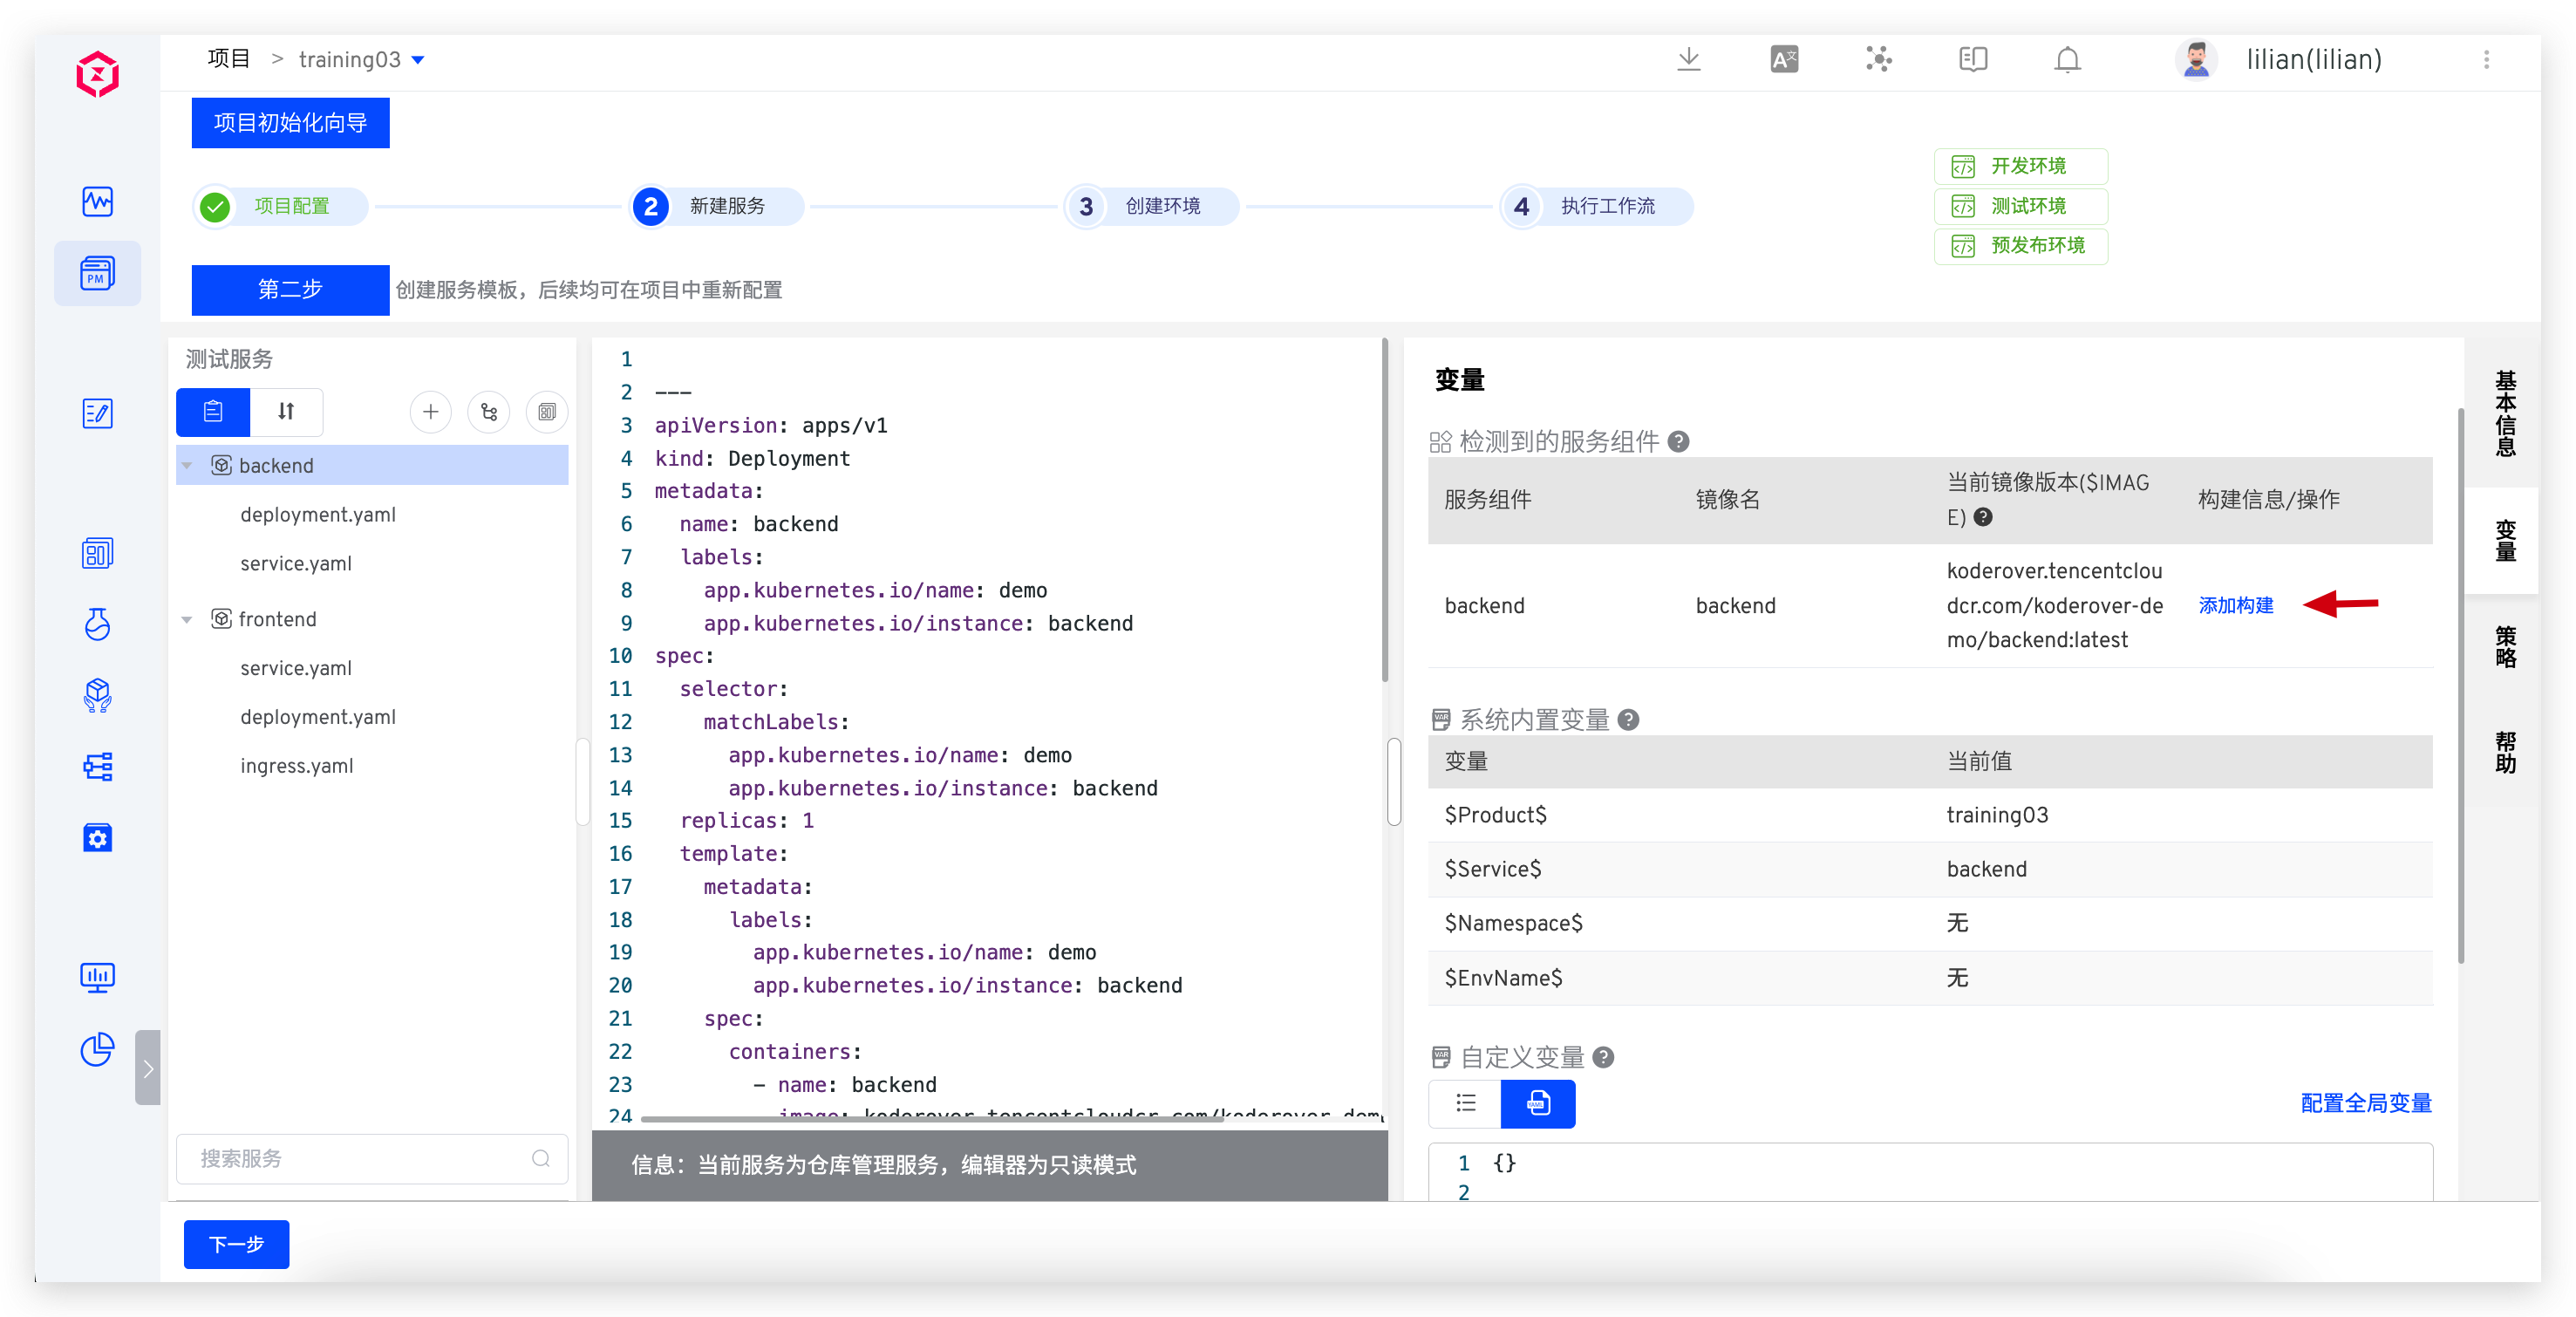Select frontend deployment.yaml file
The width and height of the screenshot is (2576, 1317).
[x=318, y=717]
